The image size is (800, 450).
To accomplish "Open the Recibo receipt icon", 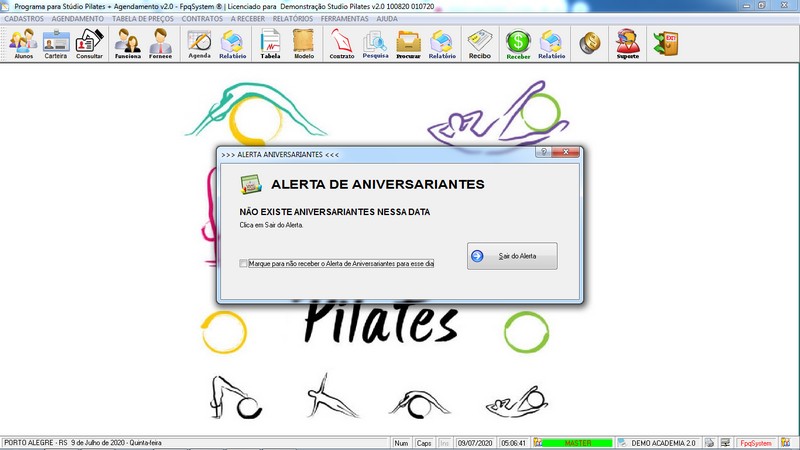I will coord(480,44).
